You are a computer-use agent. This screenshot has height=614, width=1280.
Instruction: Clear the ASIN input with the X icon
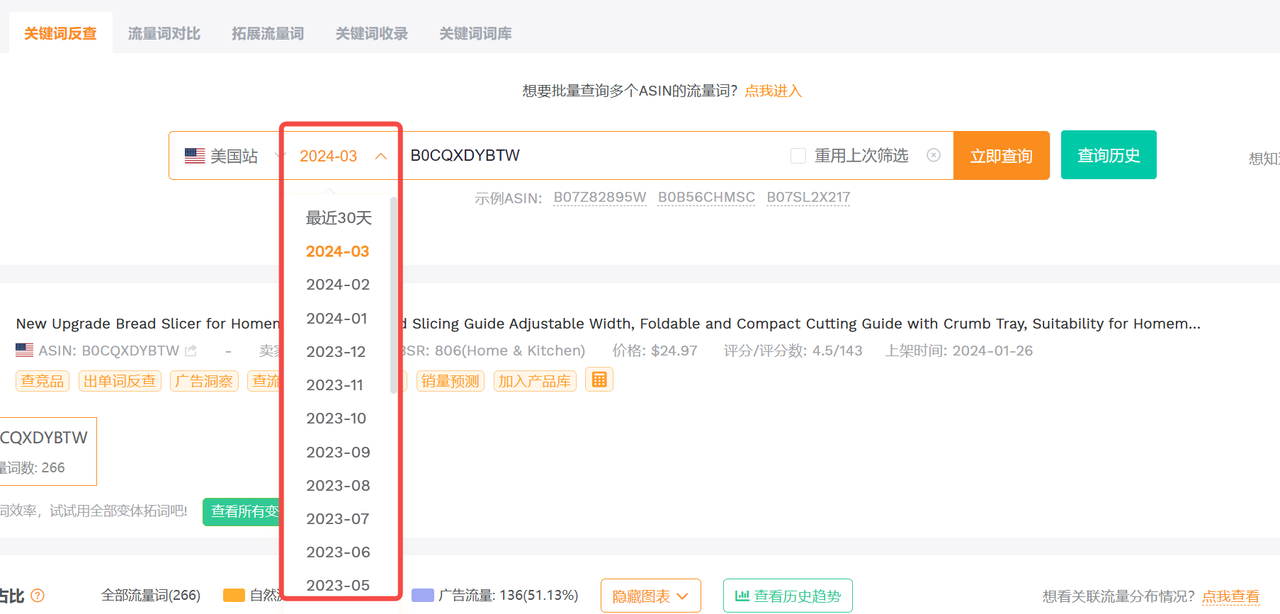click(x=933, y=155)
